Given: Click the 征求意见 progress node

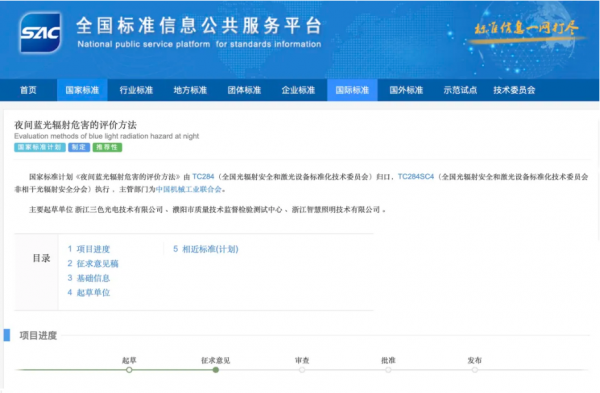Looking at the screenshot, I should pyautogui.click(x=216, y=370).
